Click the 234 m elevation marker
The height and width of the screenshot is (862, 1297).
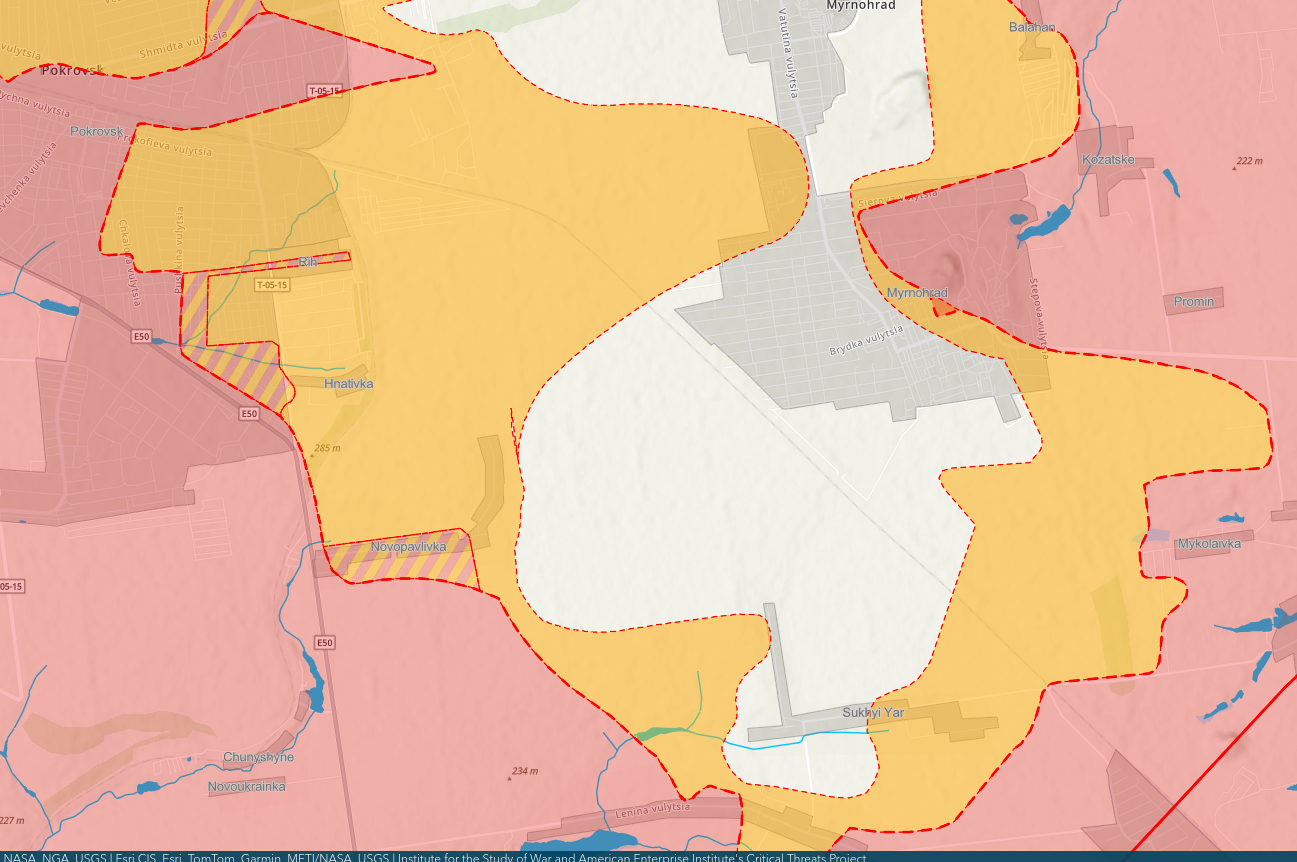point(521,772)
